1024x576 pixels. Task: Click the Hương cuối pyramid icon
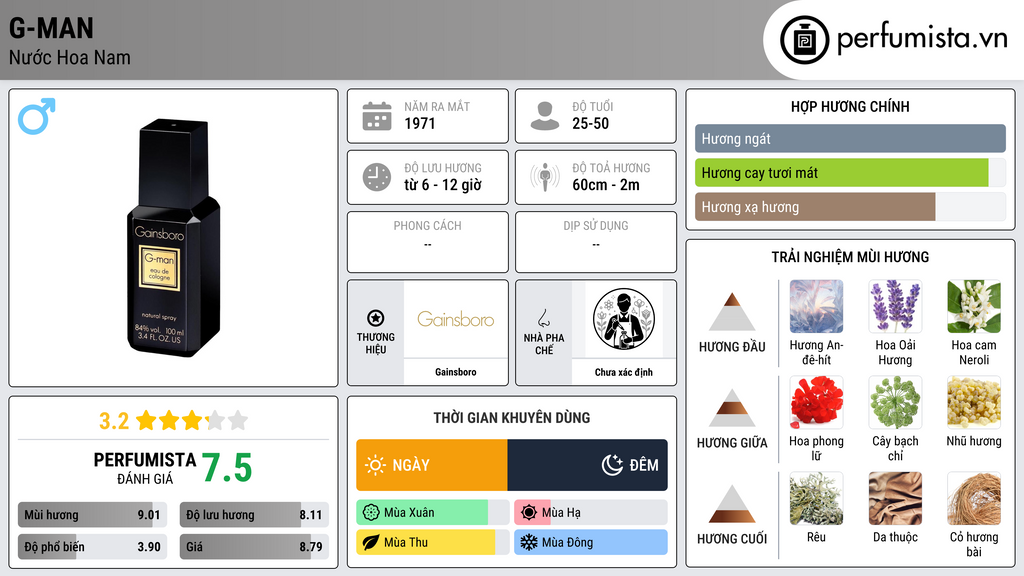coord(732,504)
